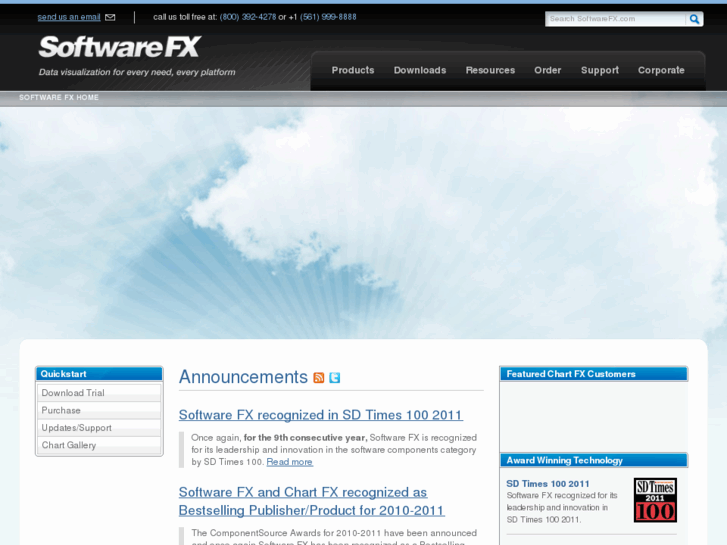Click the Quickstart panel header
Viewport: 727px width, 545px height.
coord(99,374)
